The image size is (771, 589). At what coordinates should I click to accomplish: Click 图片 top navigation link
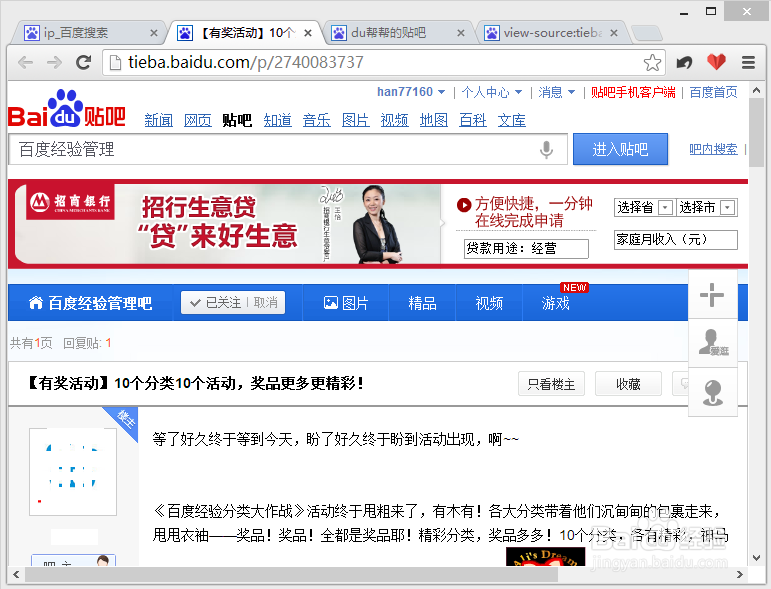pyautogui.click(x=356, y=119)
